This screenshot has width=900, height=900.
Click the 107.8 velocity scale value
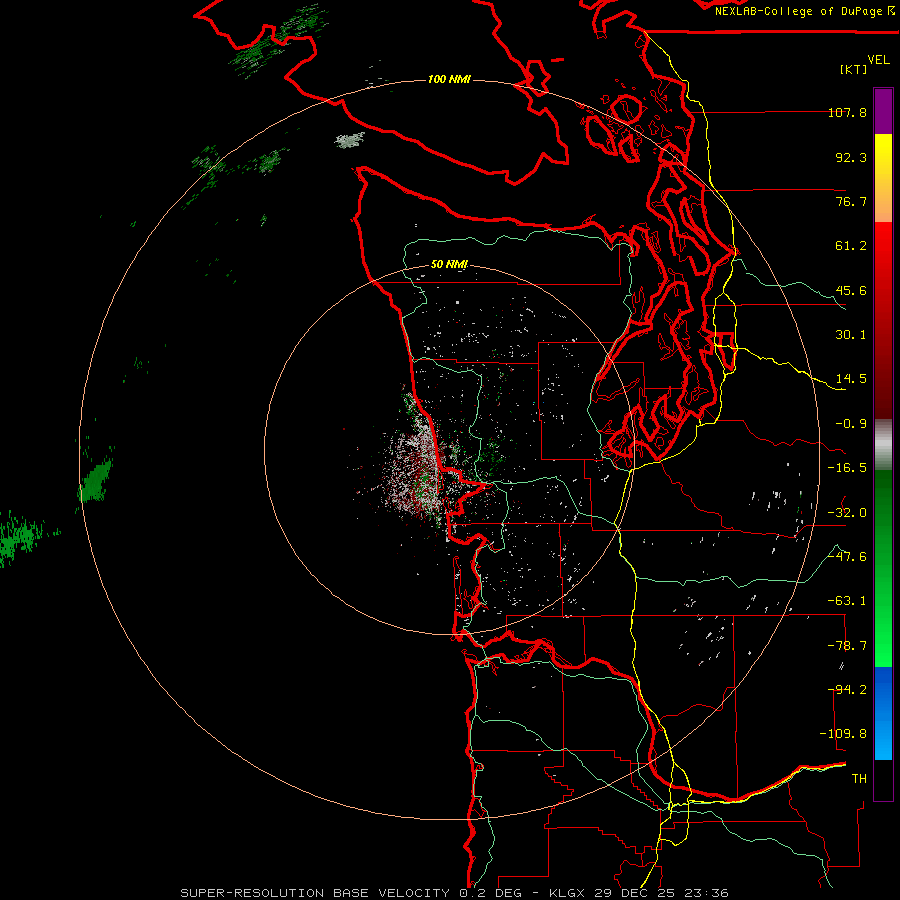coord(847,112)
